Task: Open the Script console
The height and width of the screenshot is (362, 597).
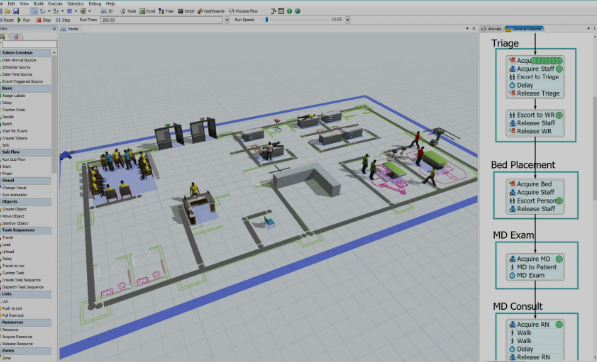Action: [186, 11]
